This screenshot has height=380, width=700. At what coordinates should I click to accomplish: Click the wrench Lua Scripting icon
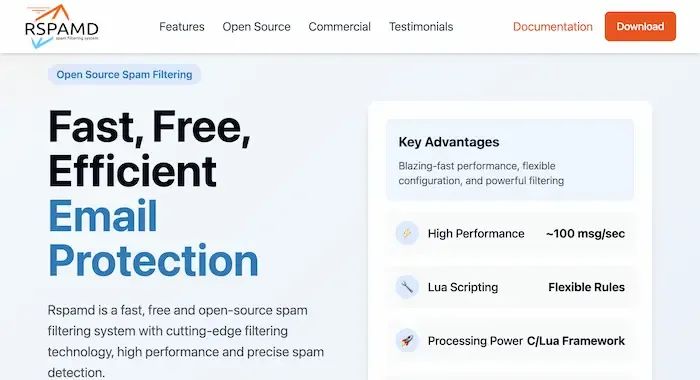coord(407,287)
